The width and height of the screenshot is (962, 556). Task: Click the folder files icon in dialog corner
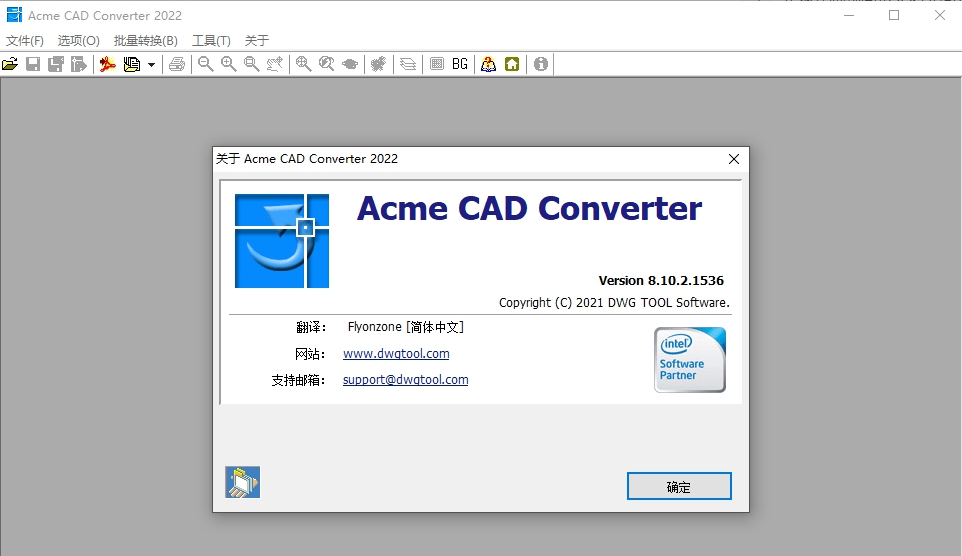[242, 482]
